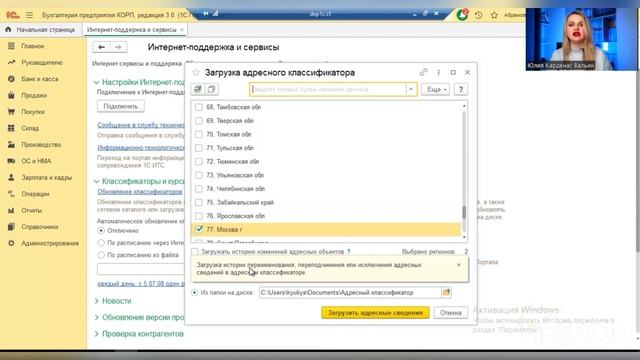
Task: Check 75. Забайкальский край region
Action: (x=199, y=202)
